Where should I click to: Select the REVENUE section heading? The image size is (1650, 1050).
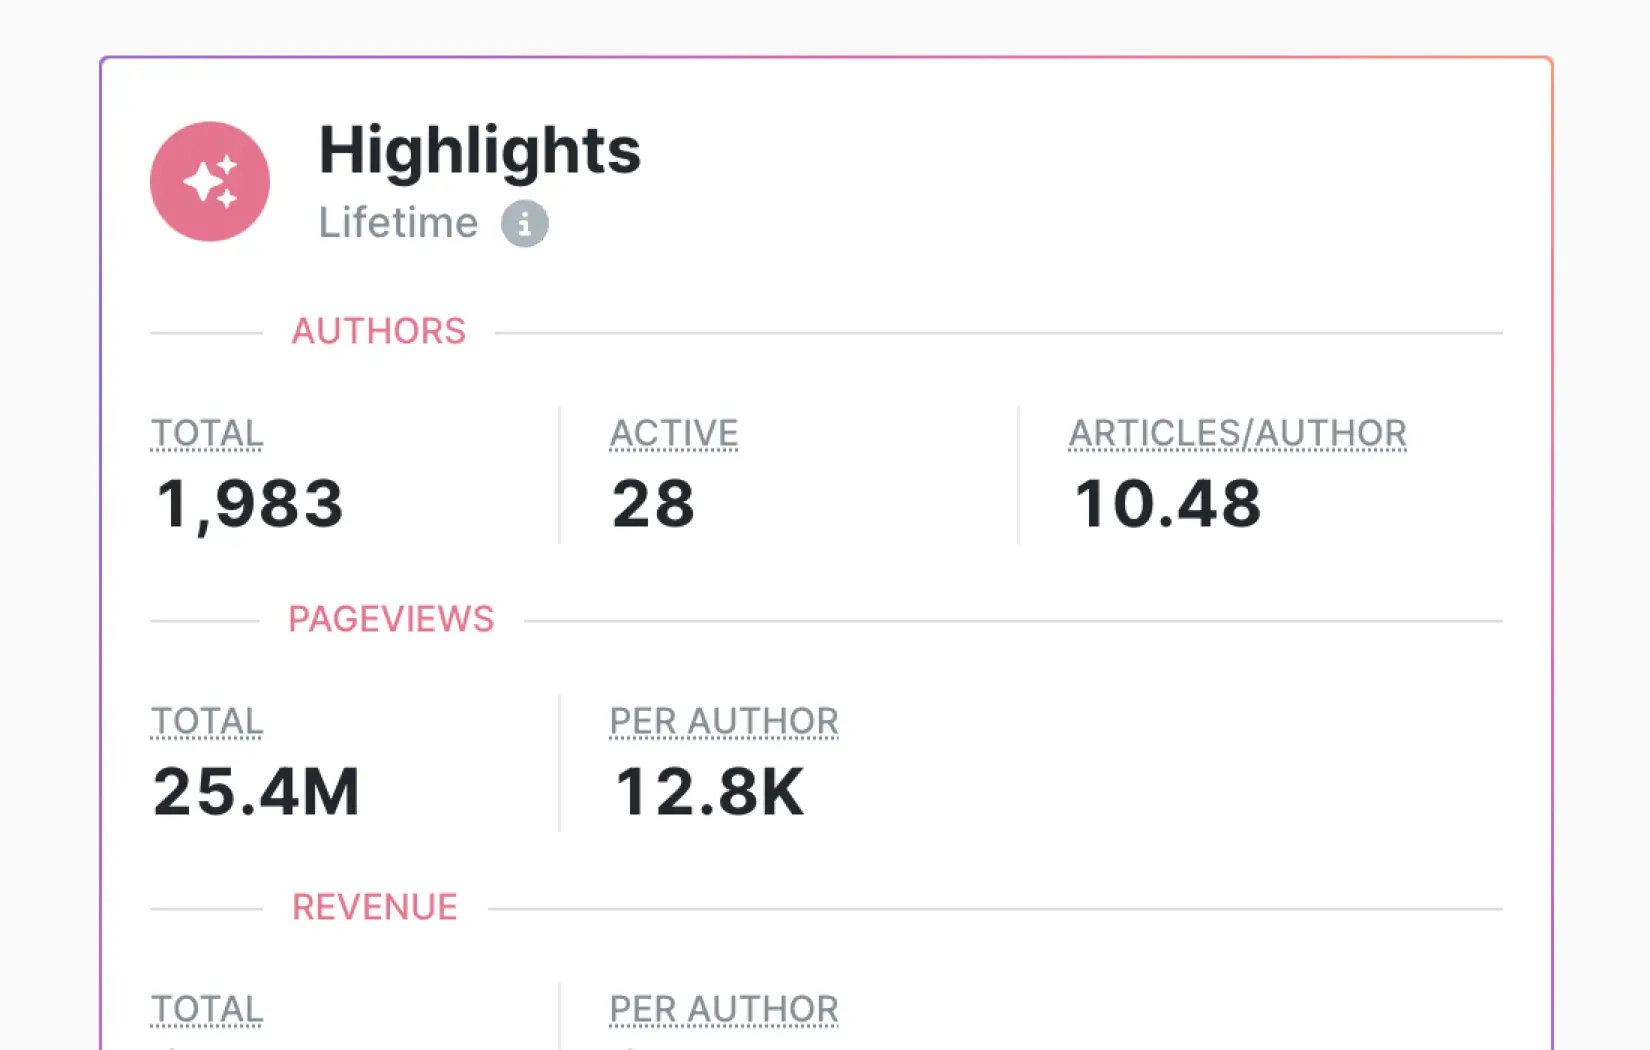click(x=374, y=907)
